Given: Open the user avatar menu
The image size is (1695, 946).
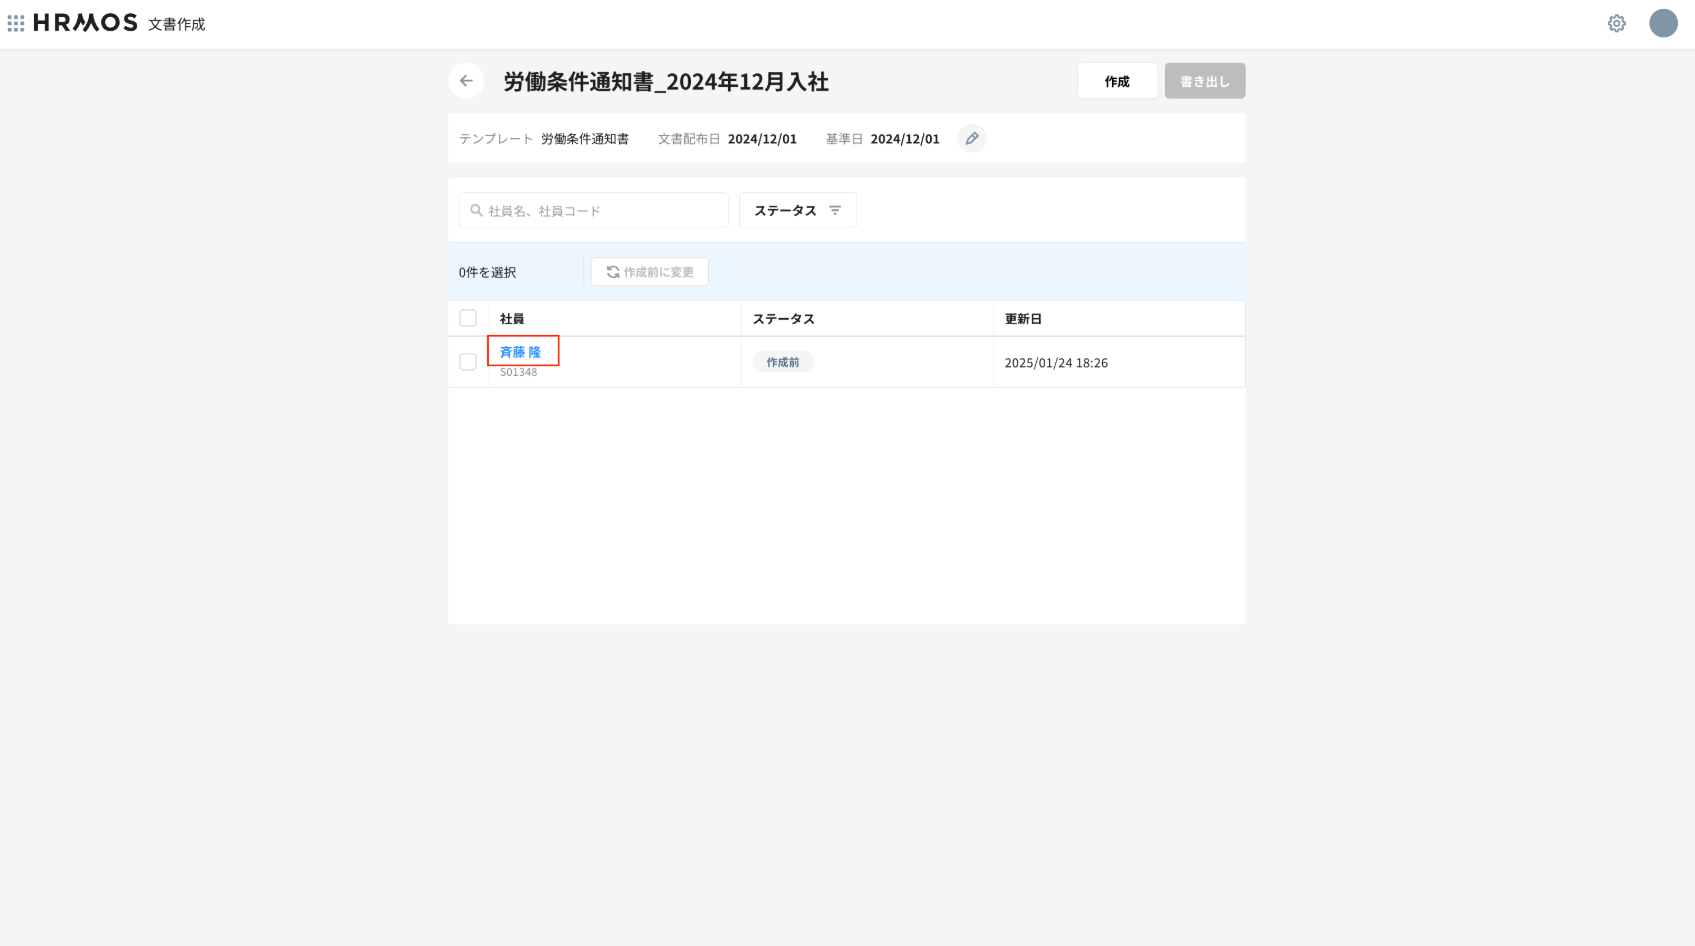Looking at the screenshot, I should (1662, 23).
